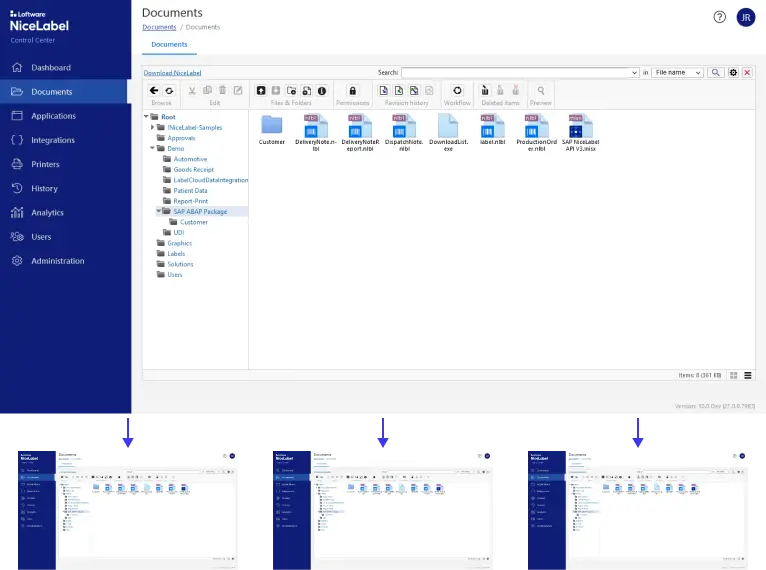Open the File name search filter dropdown

pyautogui.click(x=678, y=73)
